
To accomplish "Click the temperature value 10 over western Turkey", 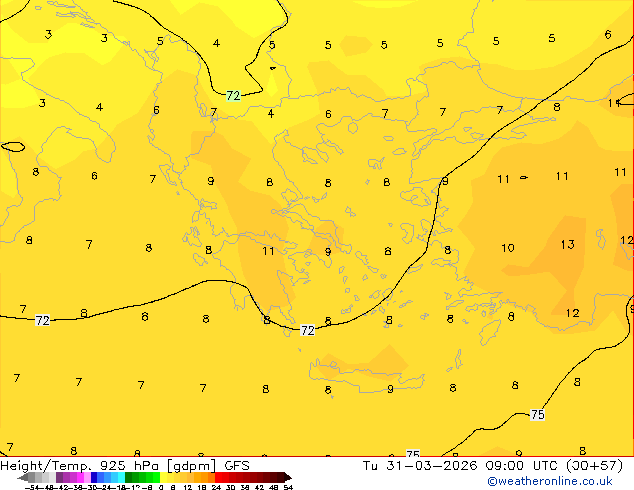I will tap(508, 248).
